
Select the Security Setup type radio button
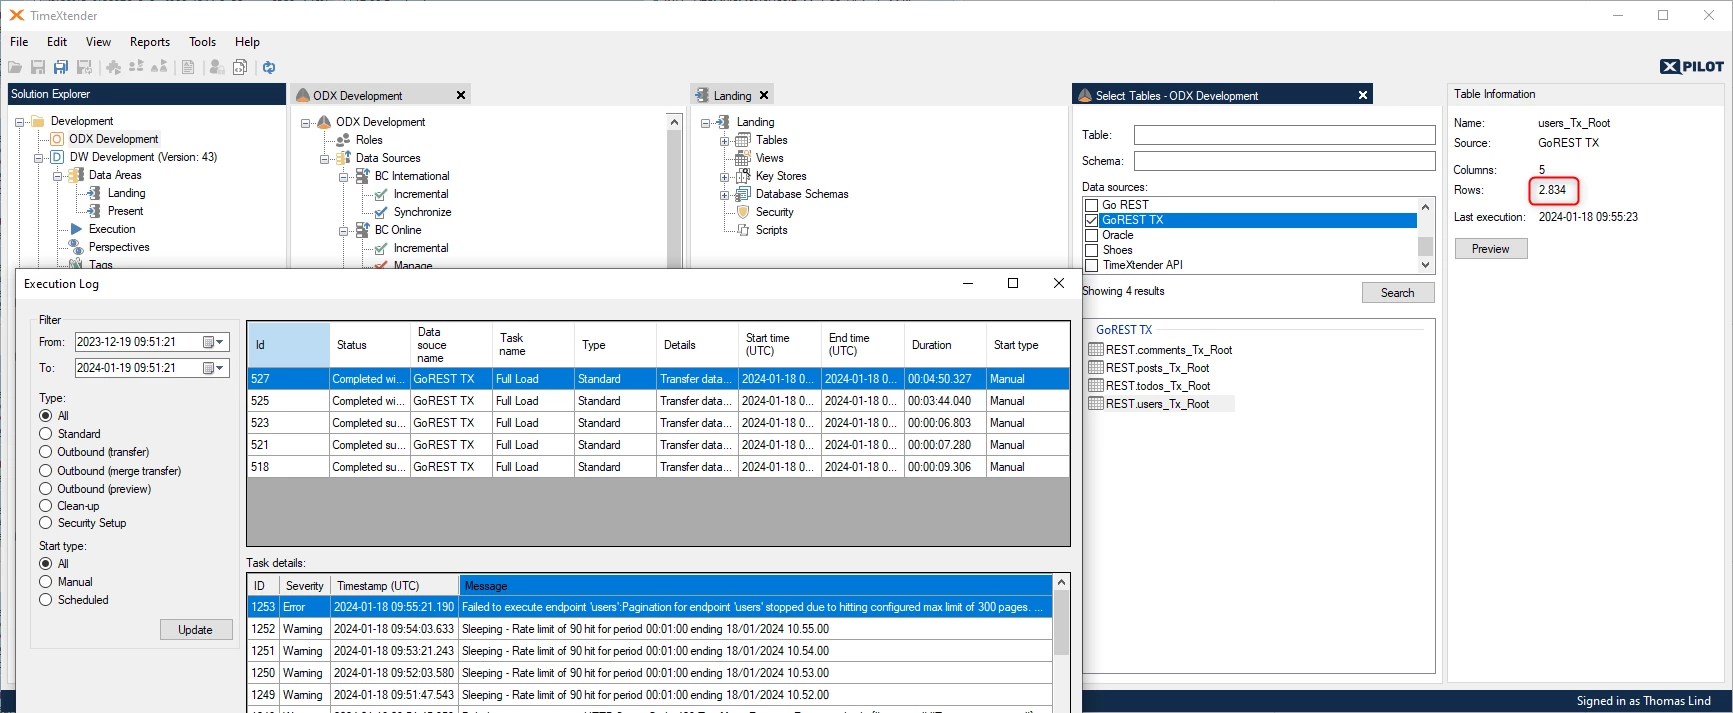(46, 523)
